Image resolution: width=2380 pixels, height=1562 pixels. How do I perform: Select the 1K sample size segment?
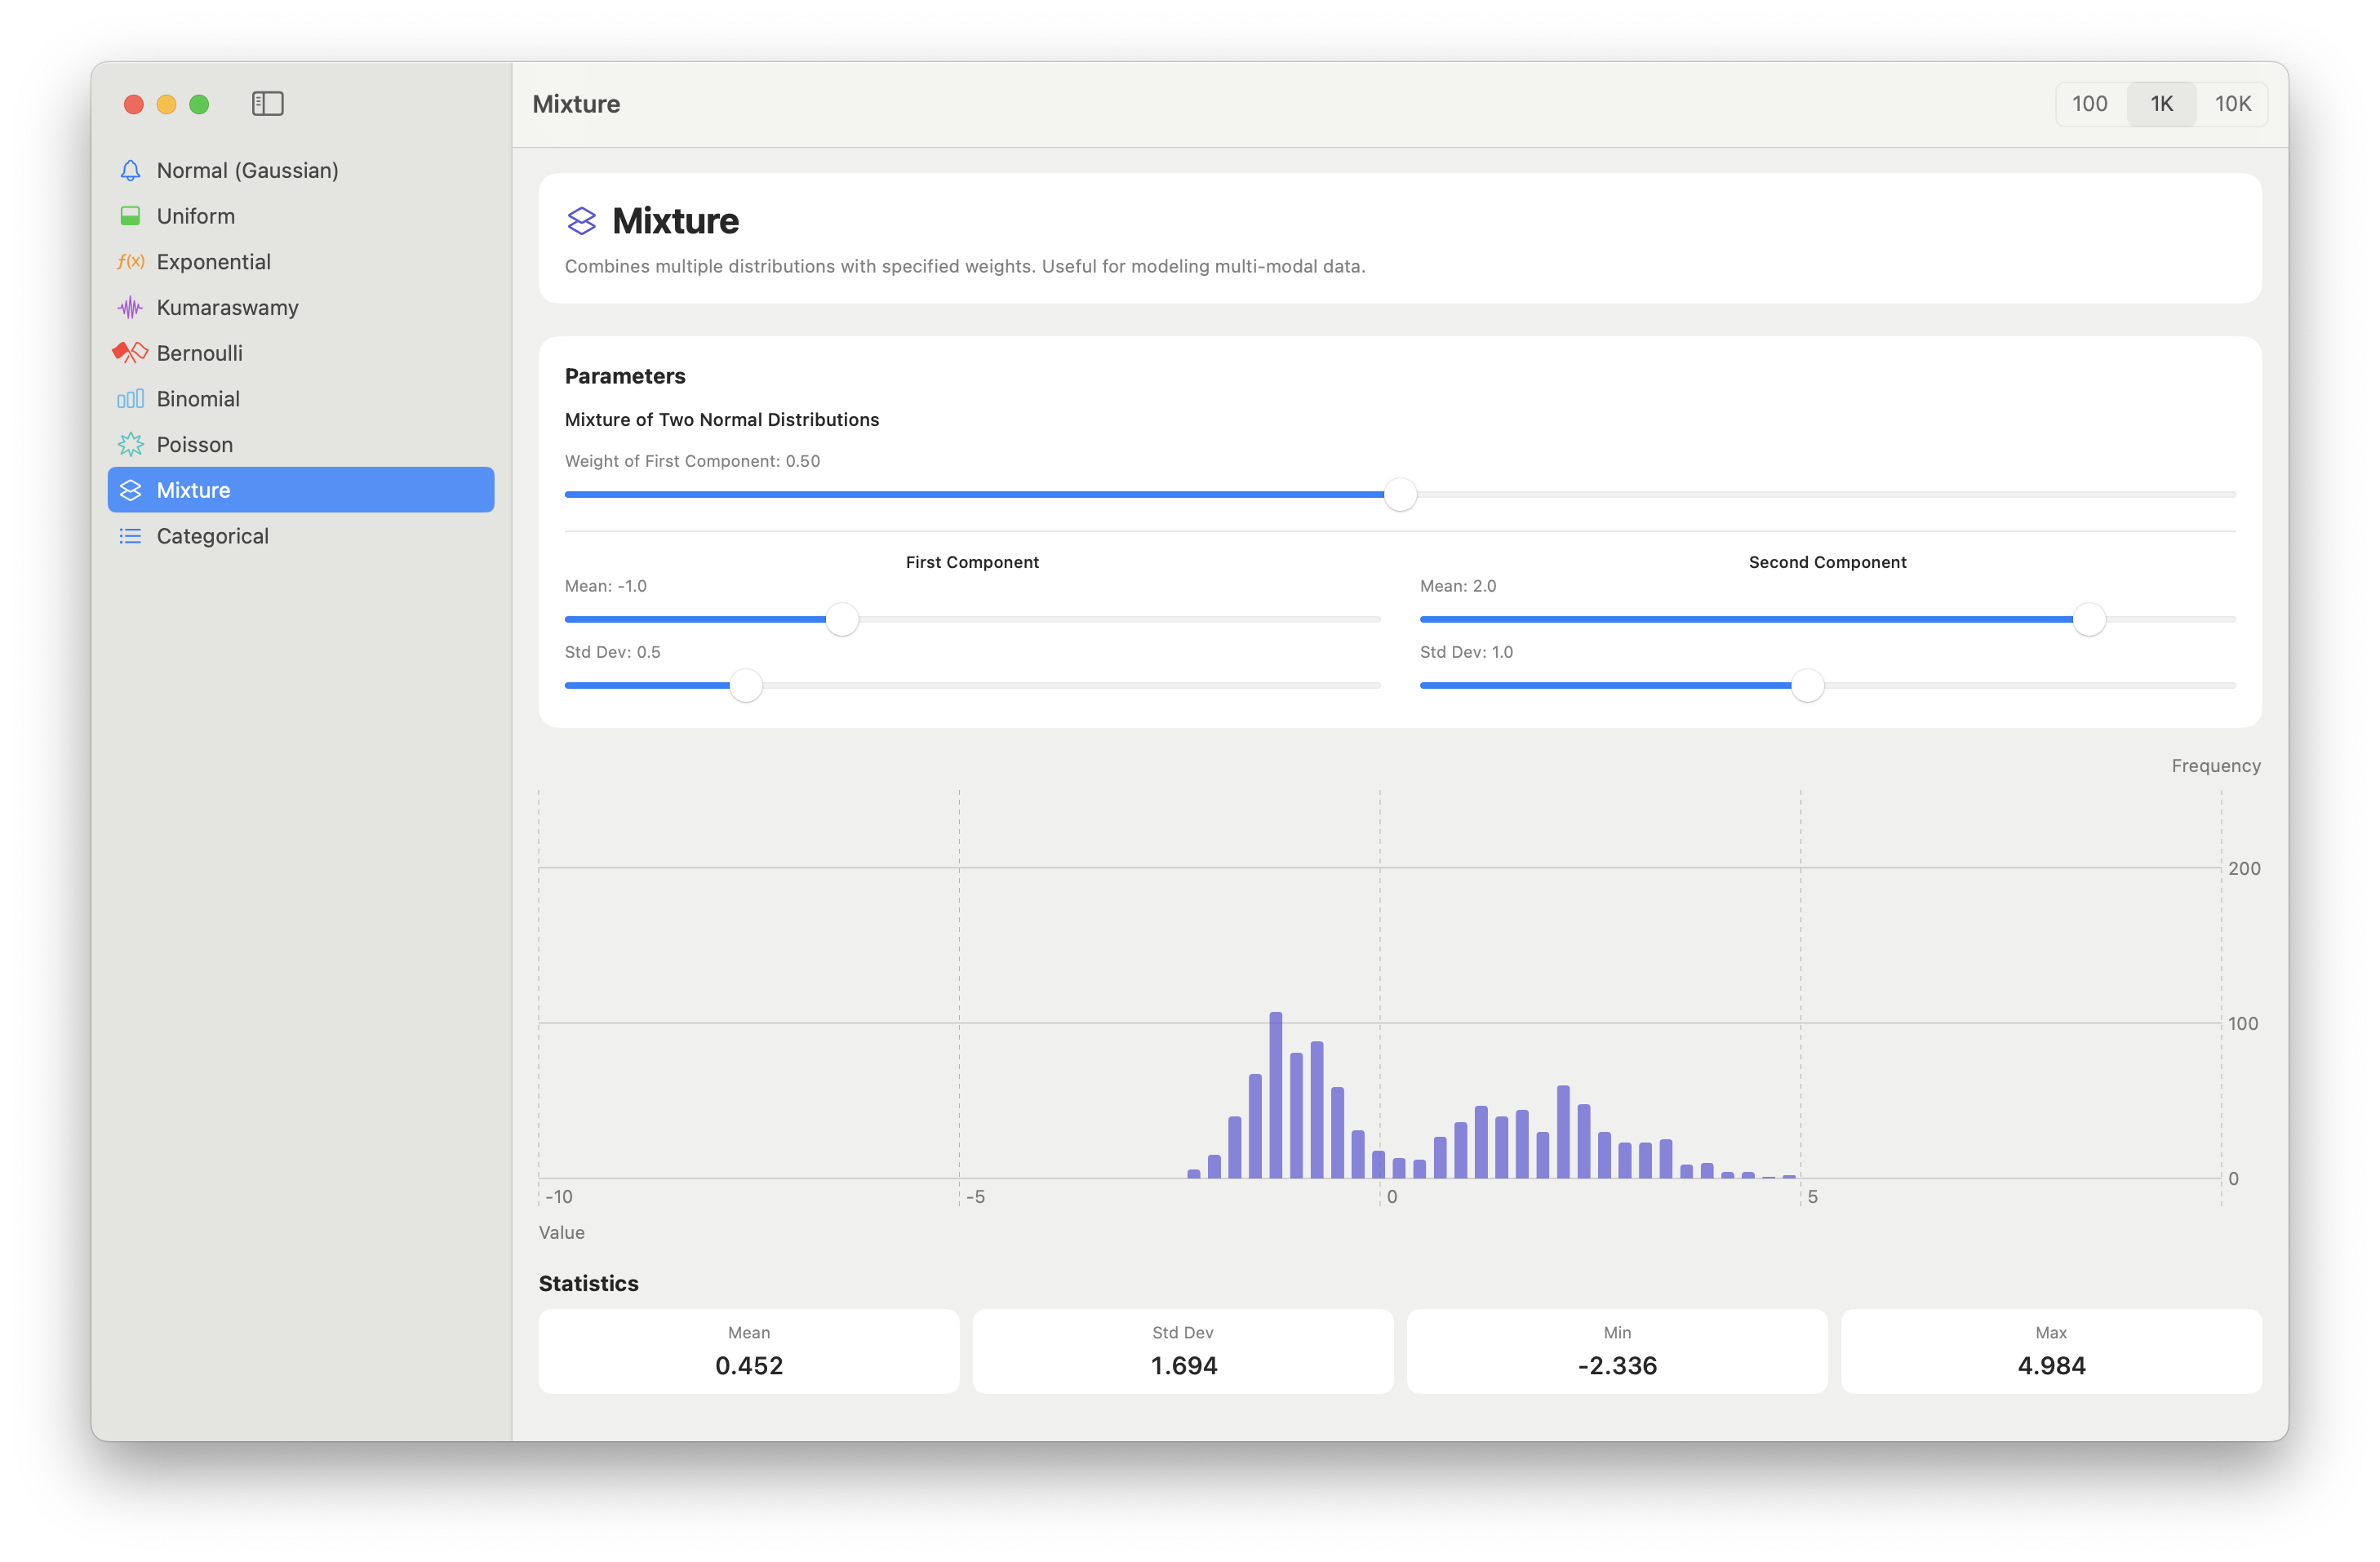point(2161,104)
